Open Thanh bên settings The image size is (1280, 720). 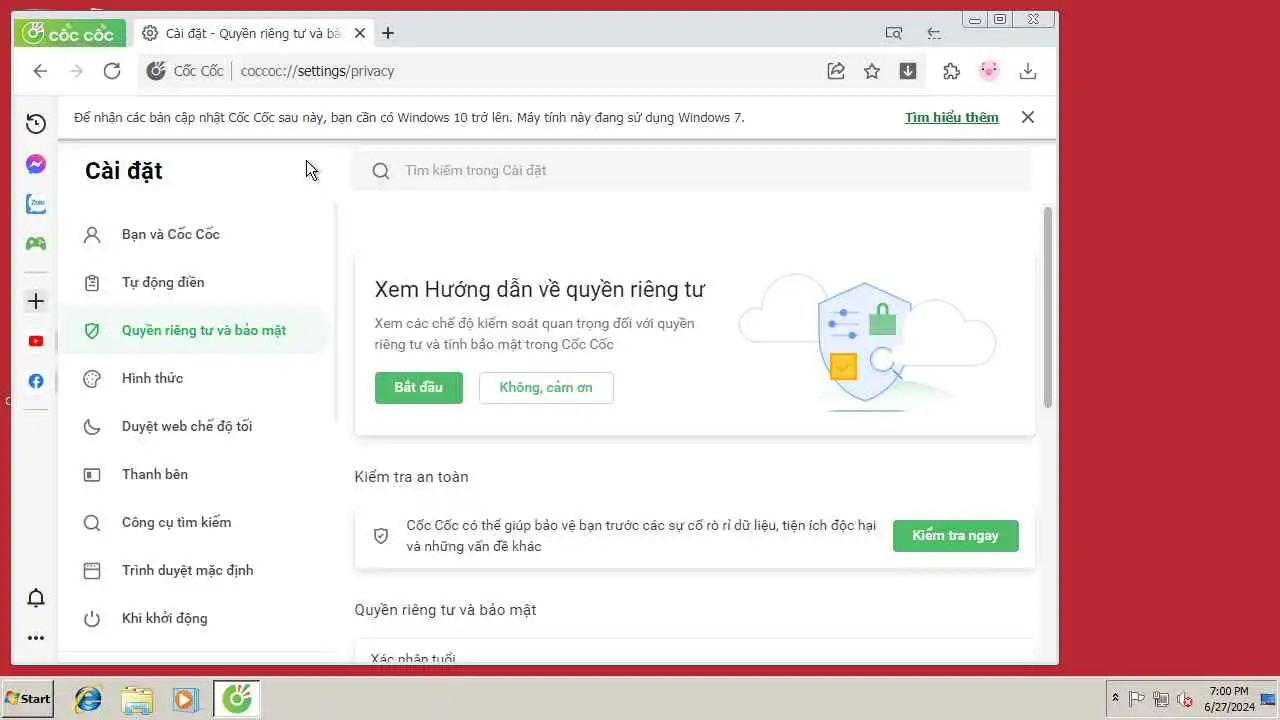coord(194,474)
